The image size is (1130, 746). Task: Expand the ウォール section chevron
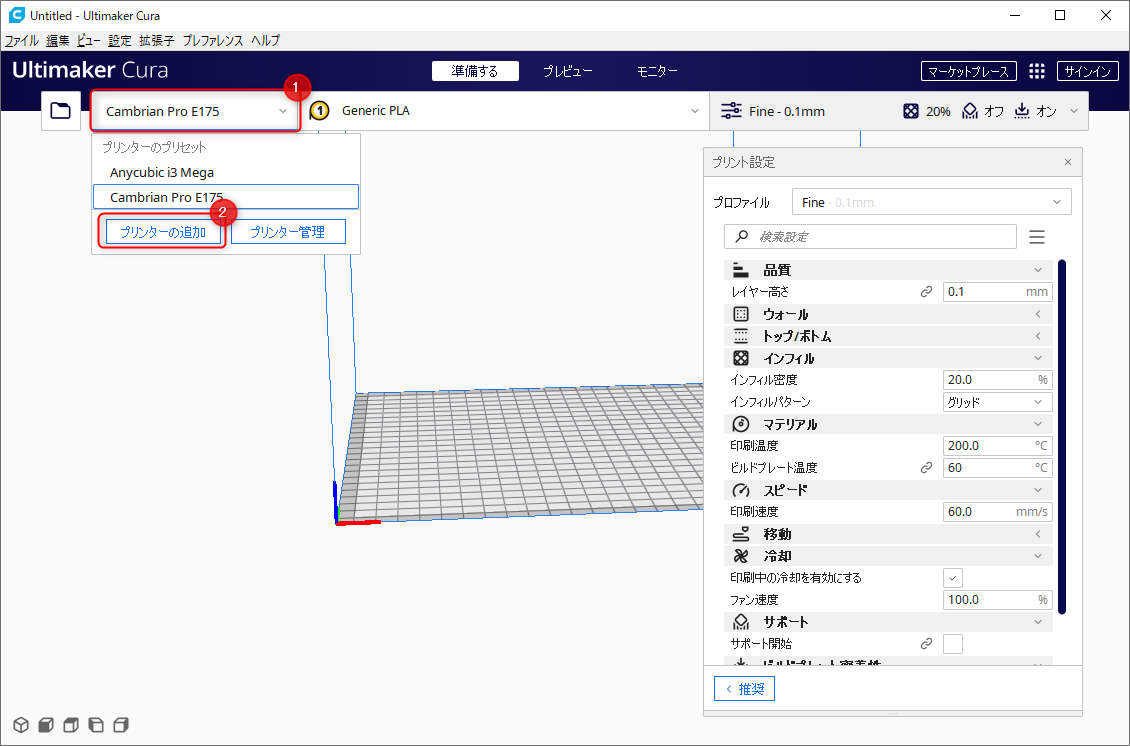click(x=1038, y=314)
